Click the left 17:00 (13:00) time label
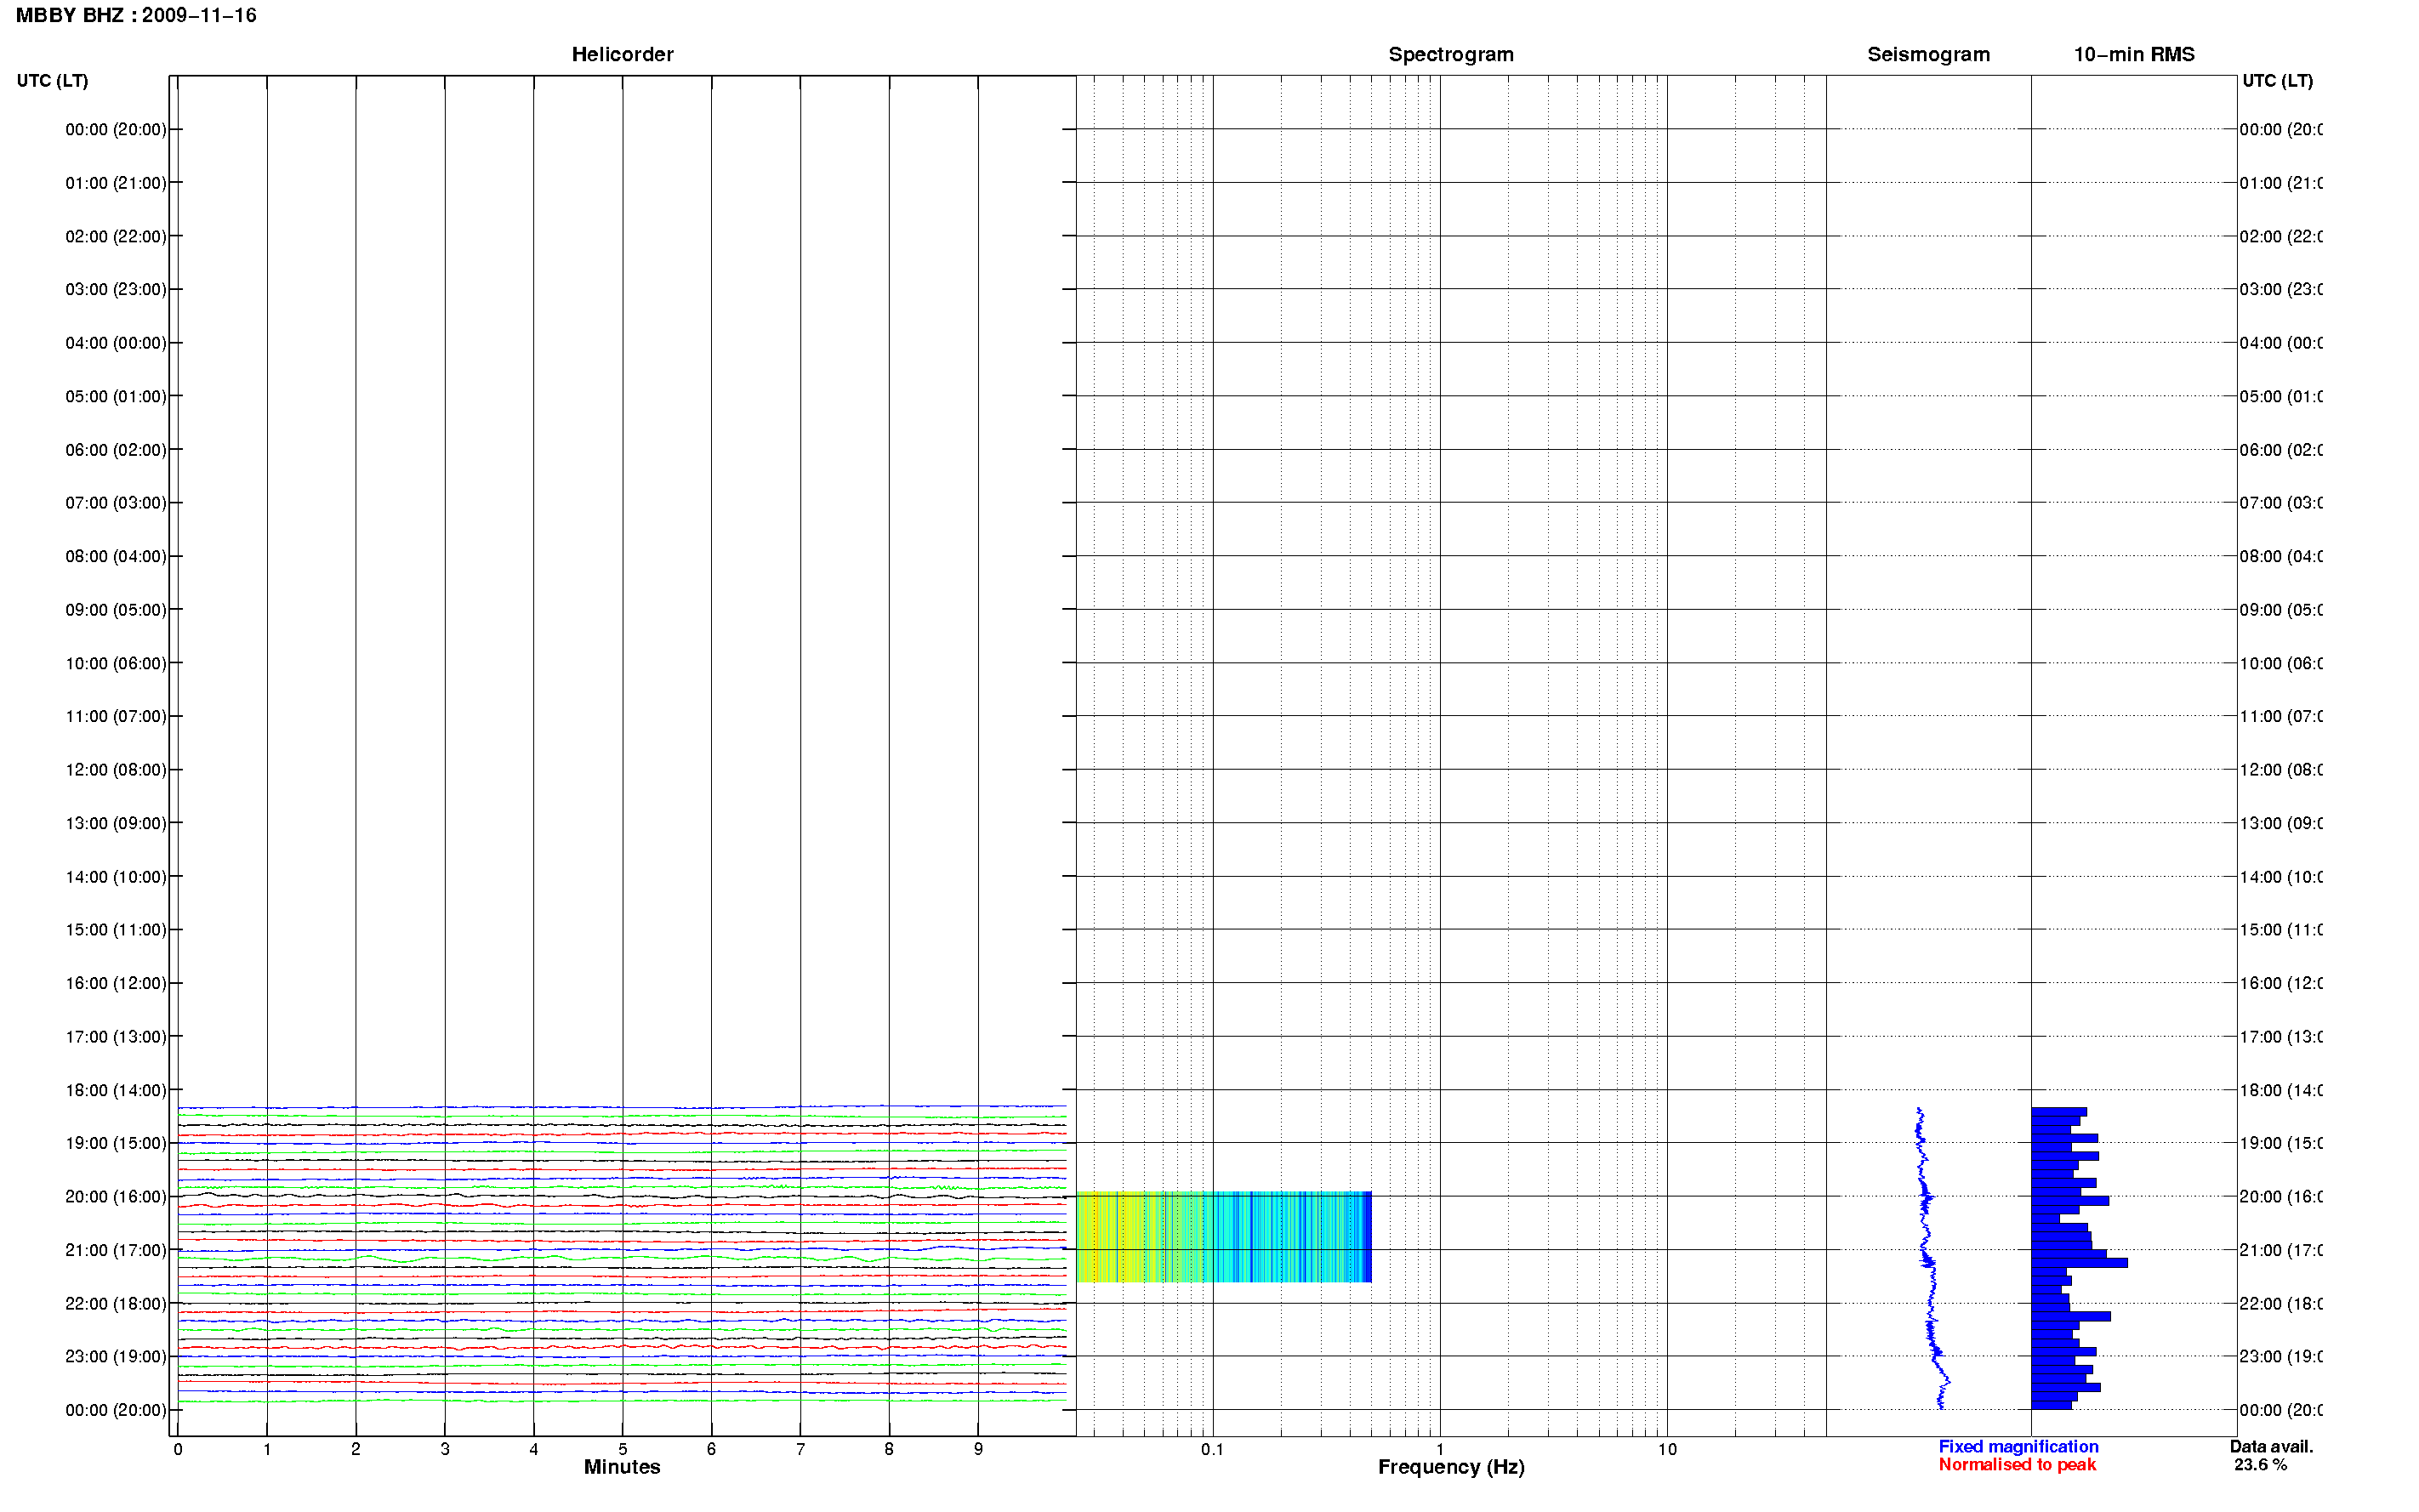The height and width of the screenshot is (1512, 2419). click(116, 1037)
